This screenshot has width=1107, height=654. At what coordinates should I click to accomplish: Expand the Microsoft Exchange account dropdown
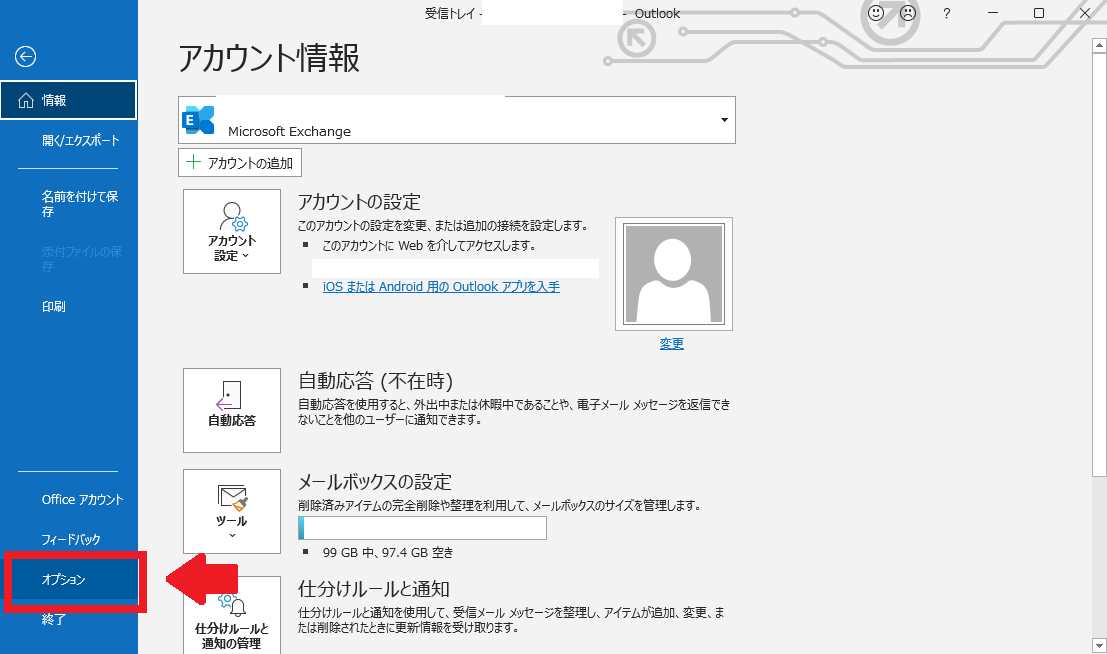(x=724, y=121)
